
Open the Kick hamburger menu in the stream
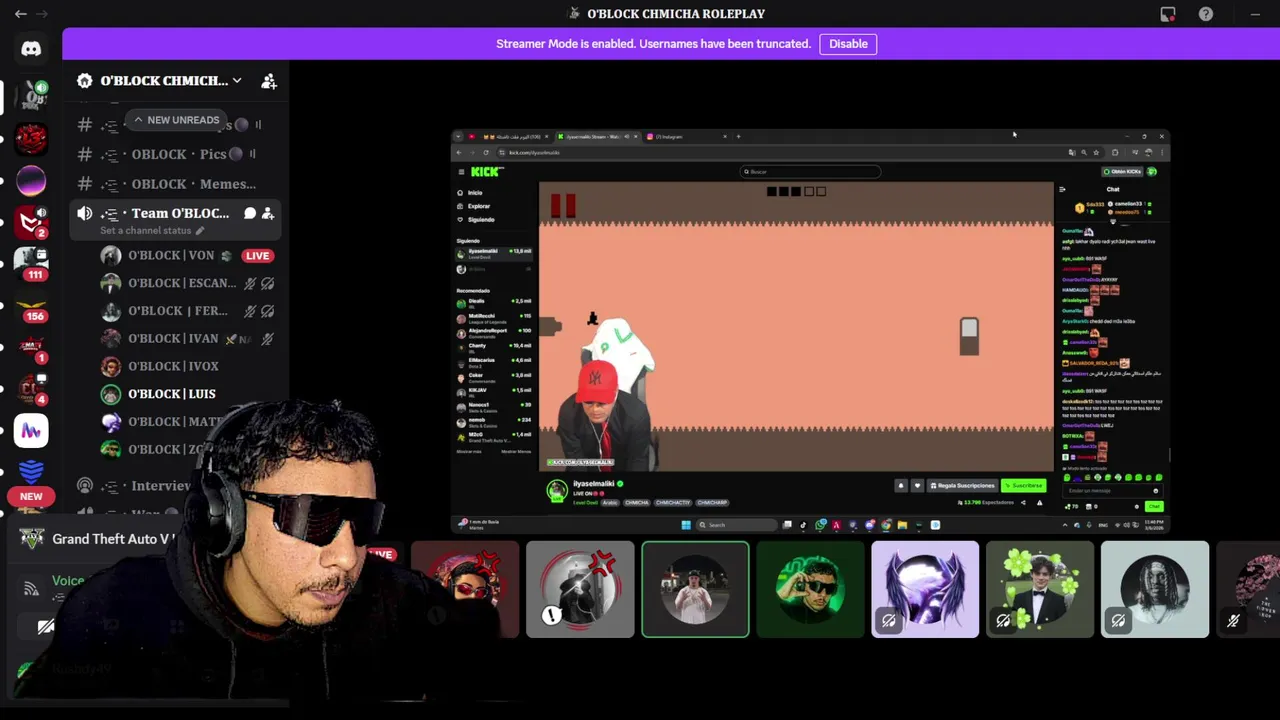[461, 172]
